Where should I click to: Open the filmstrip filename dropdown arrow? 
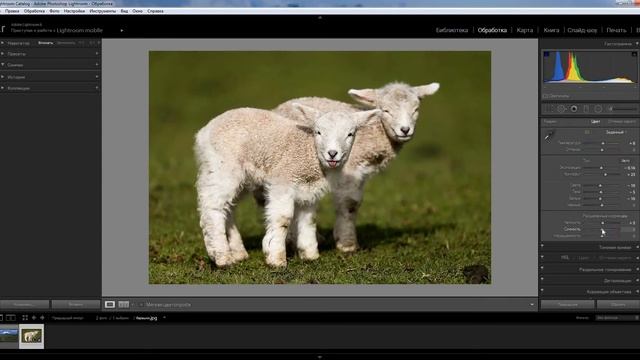click(x=164, y=318)
